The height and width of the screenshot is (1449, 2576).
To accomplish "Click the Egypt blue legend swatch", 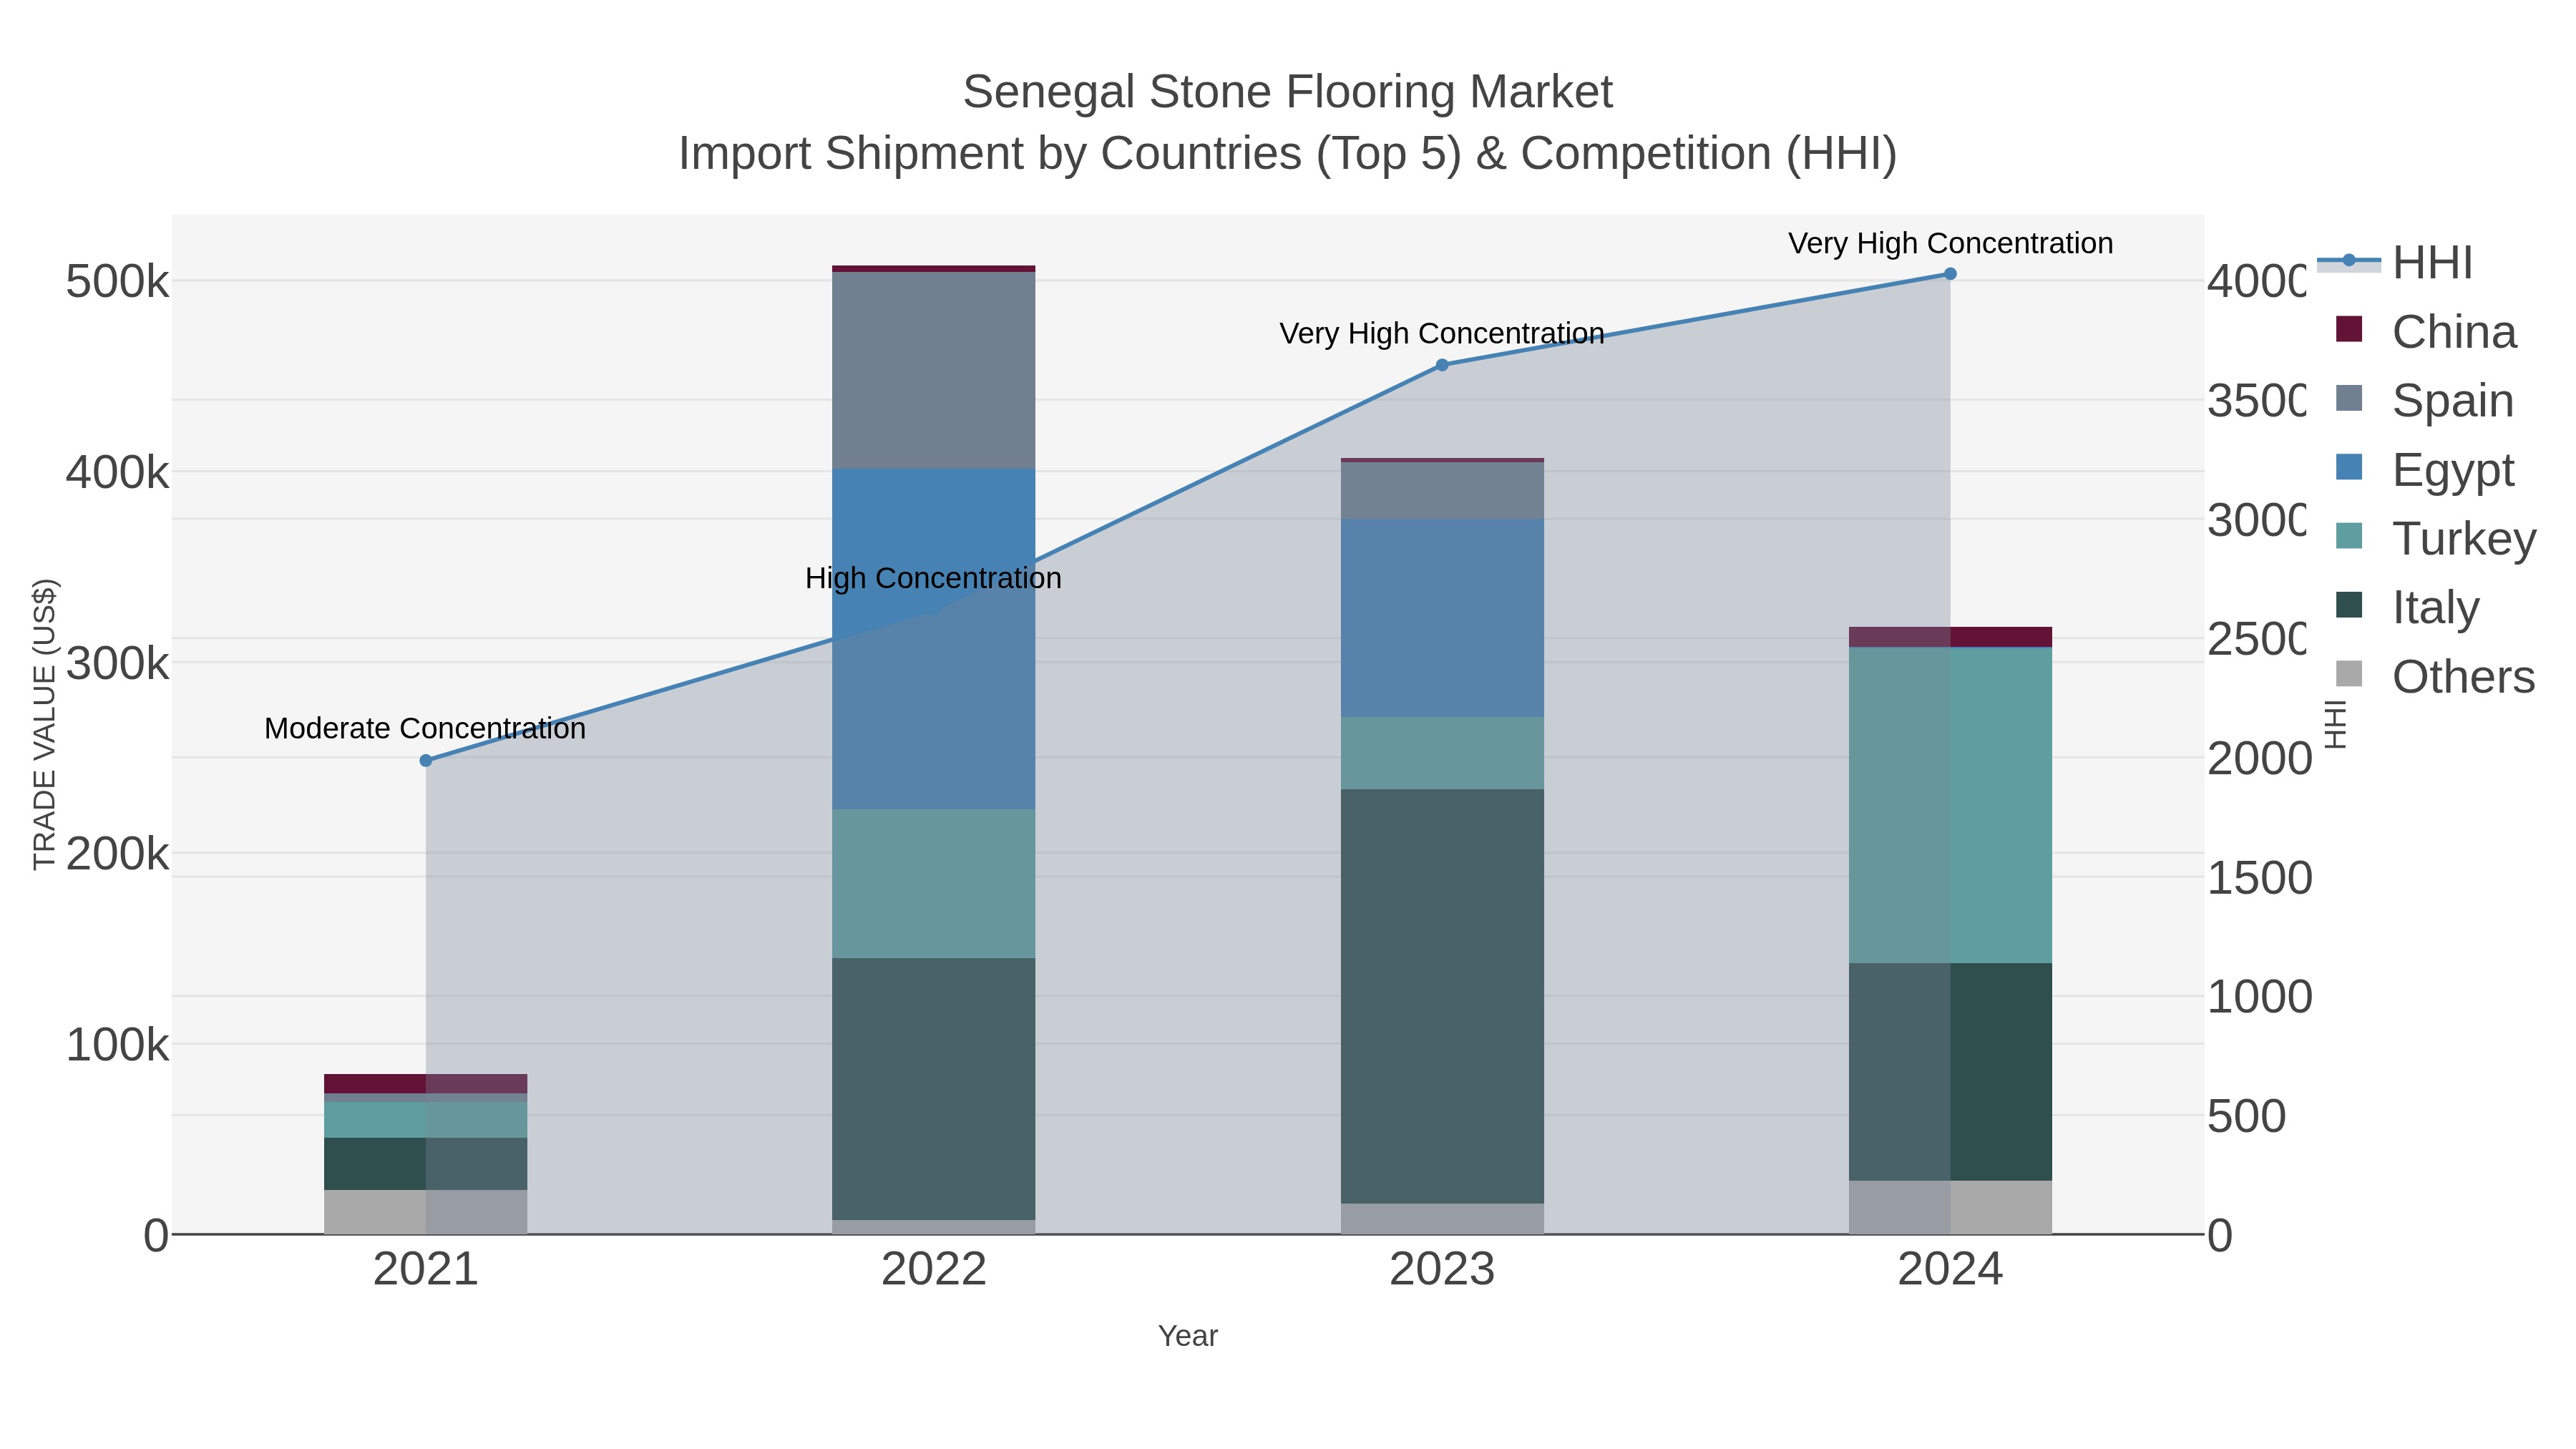I will [x=2349, y=467].
